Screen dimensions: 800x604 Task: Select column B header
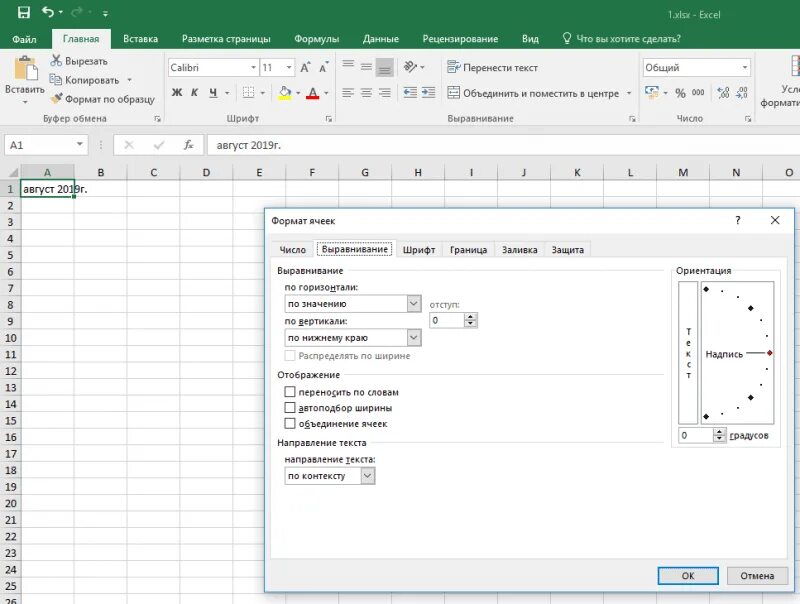coord(101,172)
